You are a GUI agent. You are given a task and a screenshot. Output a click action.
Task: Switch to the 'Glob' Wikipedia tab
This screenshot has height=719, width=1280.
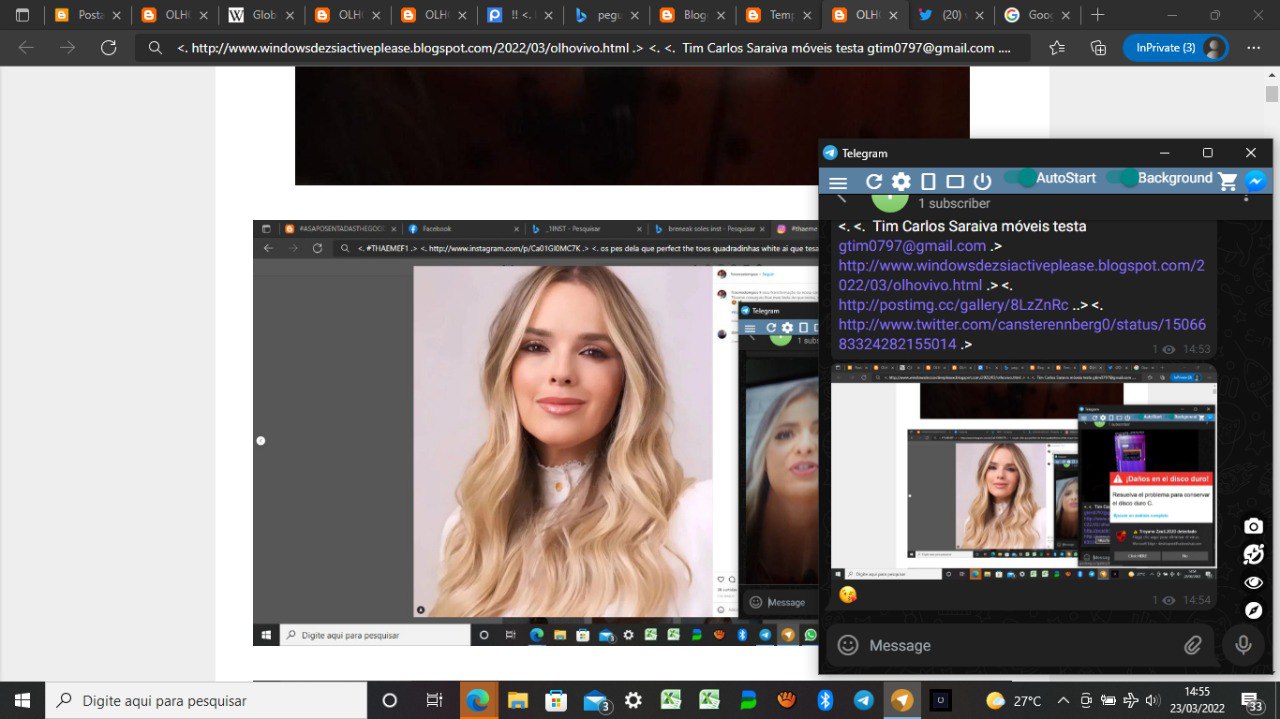tap(256, 15)
